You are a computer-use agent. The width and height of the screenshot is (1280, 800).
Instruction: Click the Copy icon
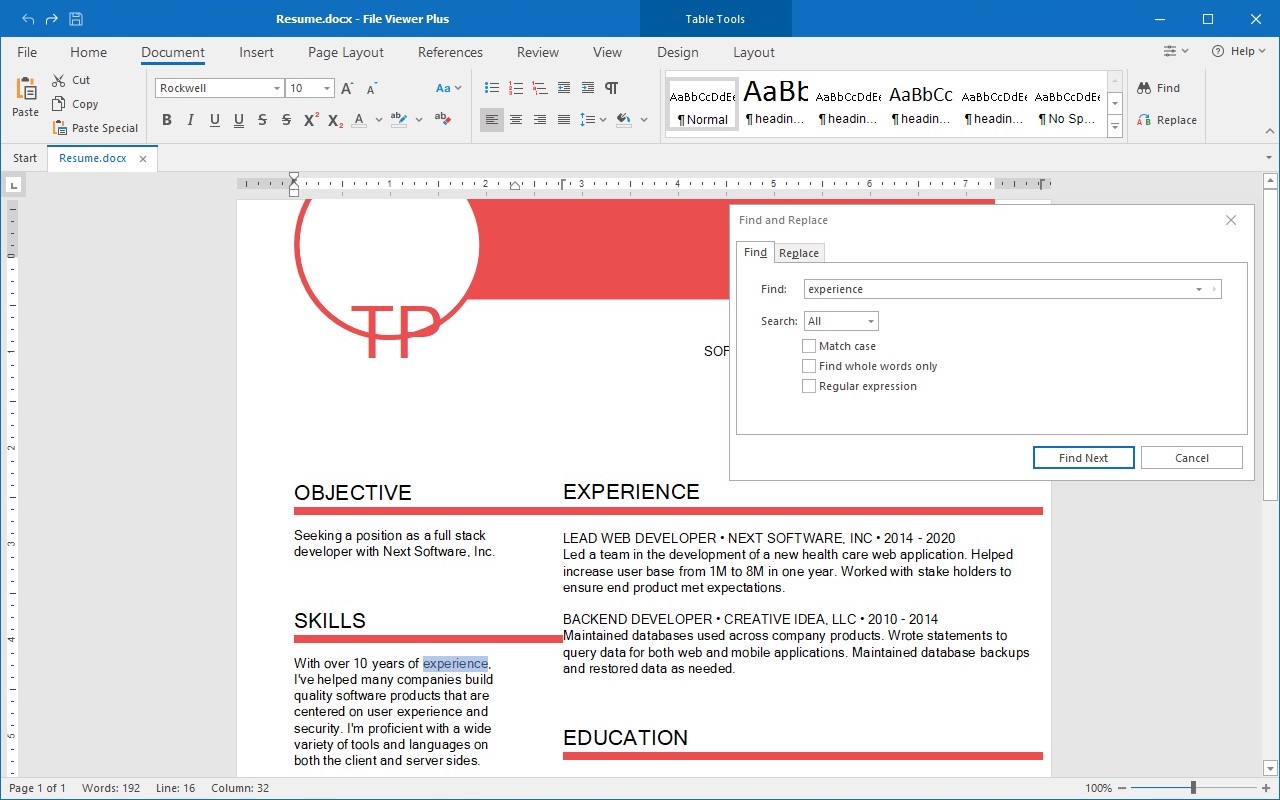[x=59, y=104]
